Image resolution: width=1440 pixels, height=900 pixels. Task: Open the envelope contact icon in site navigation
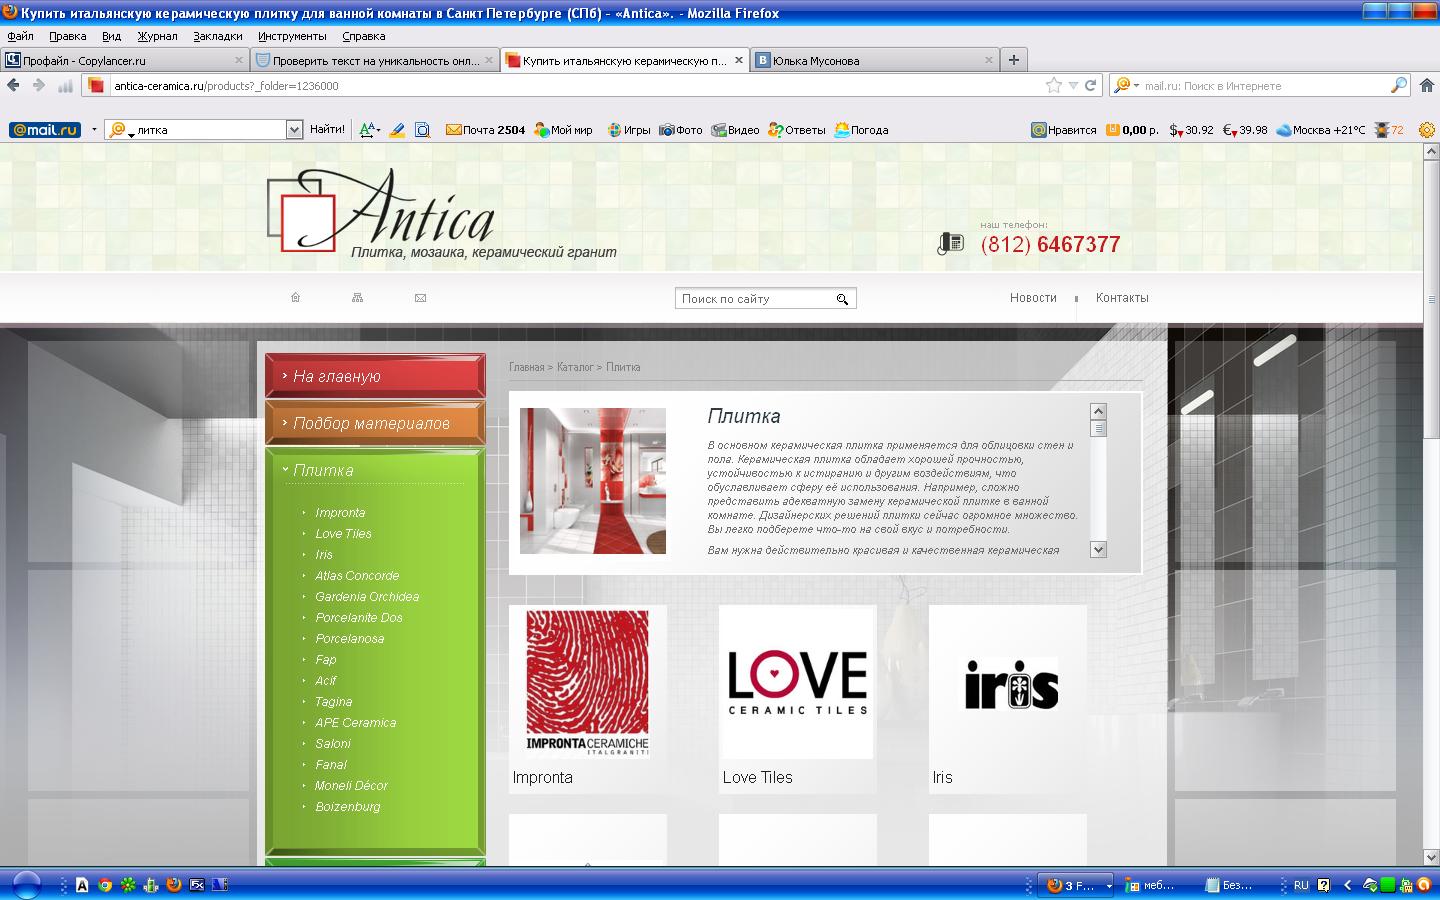(420, 297)
